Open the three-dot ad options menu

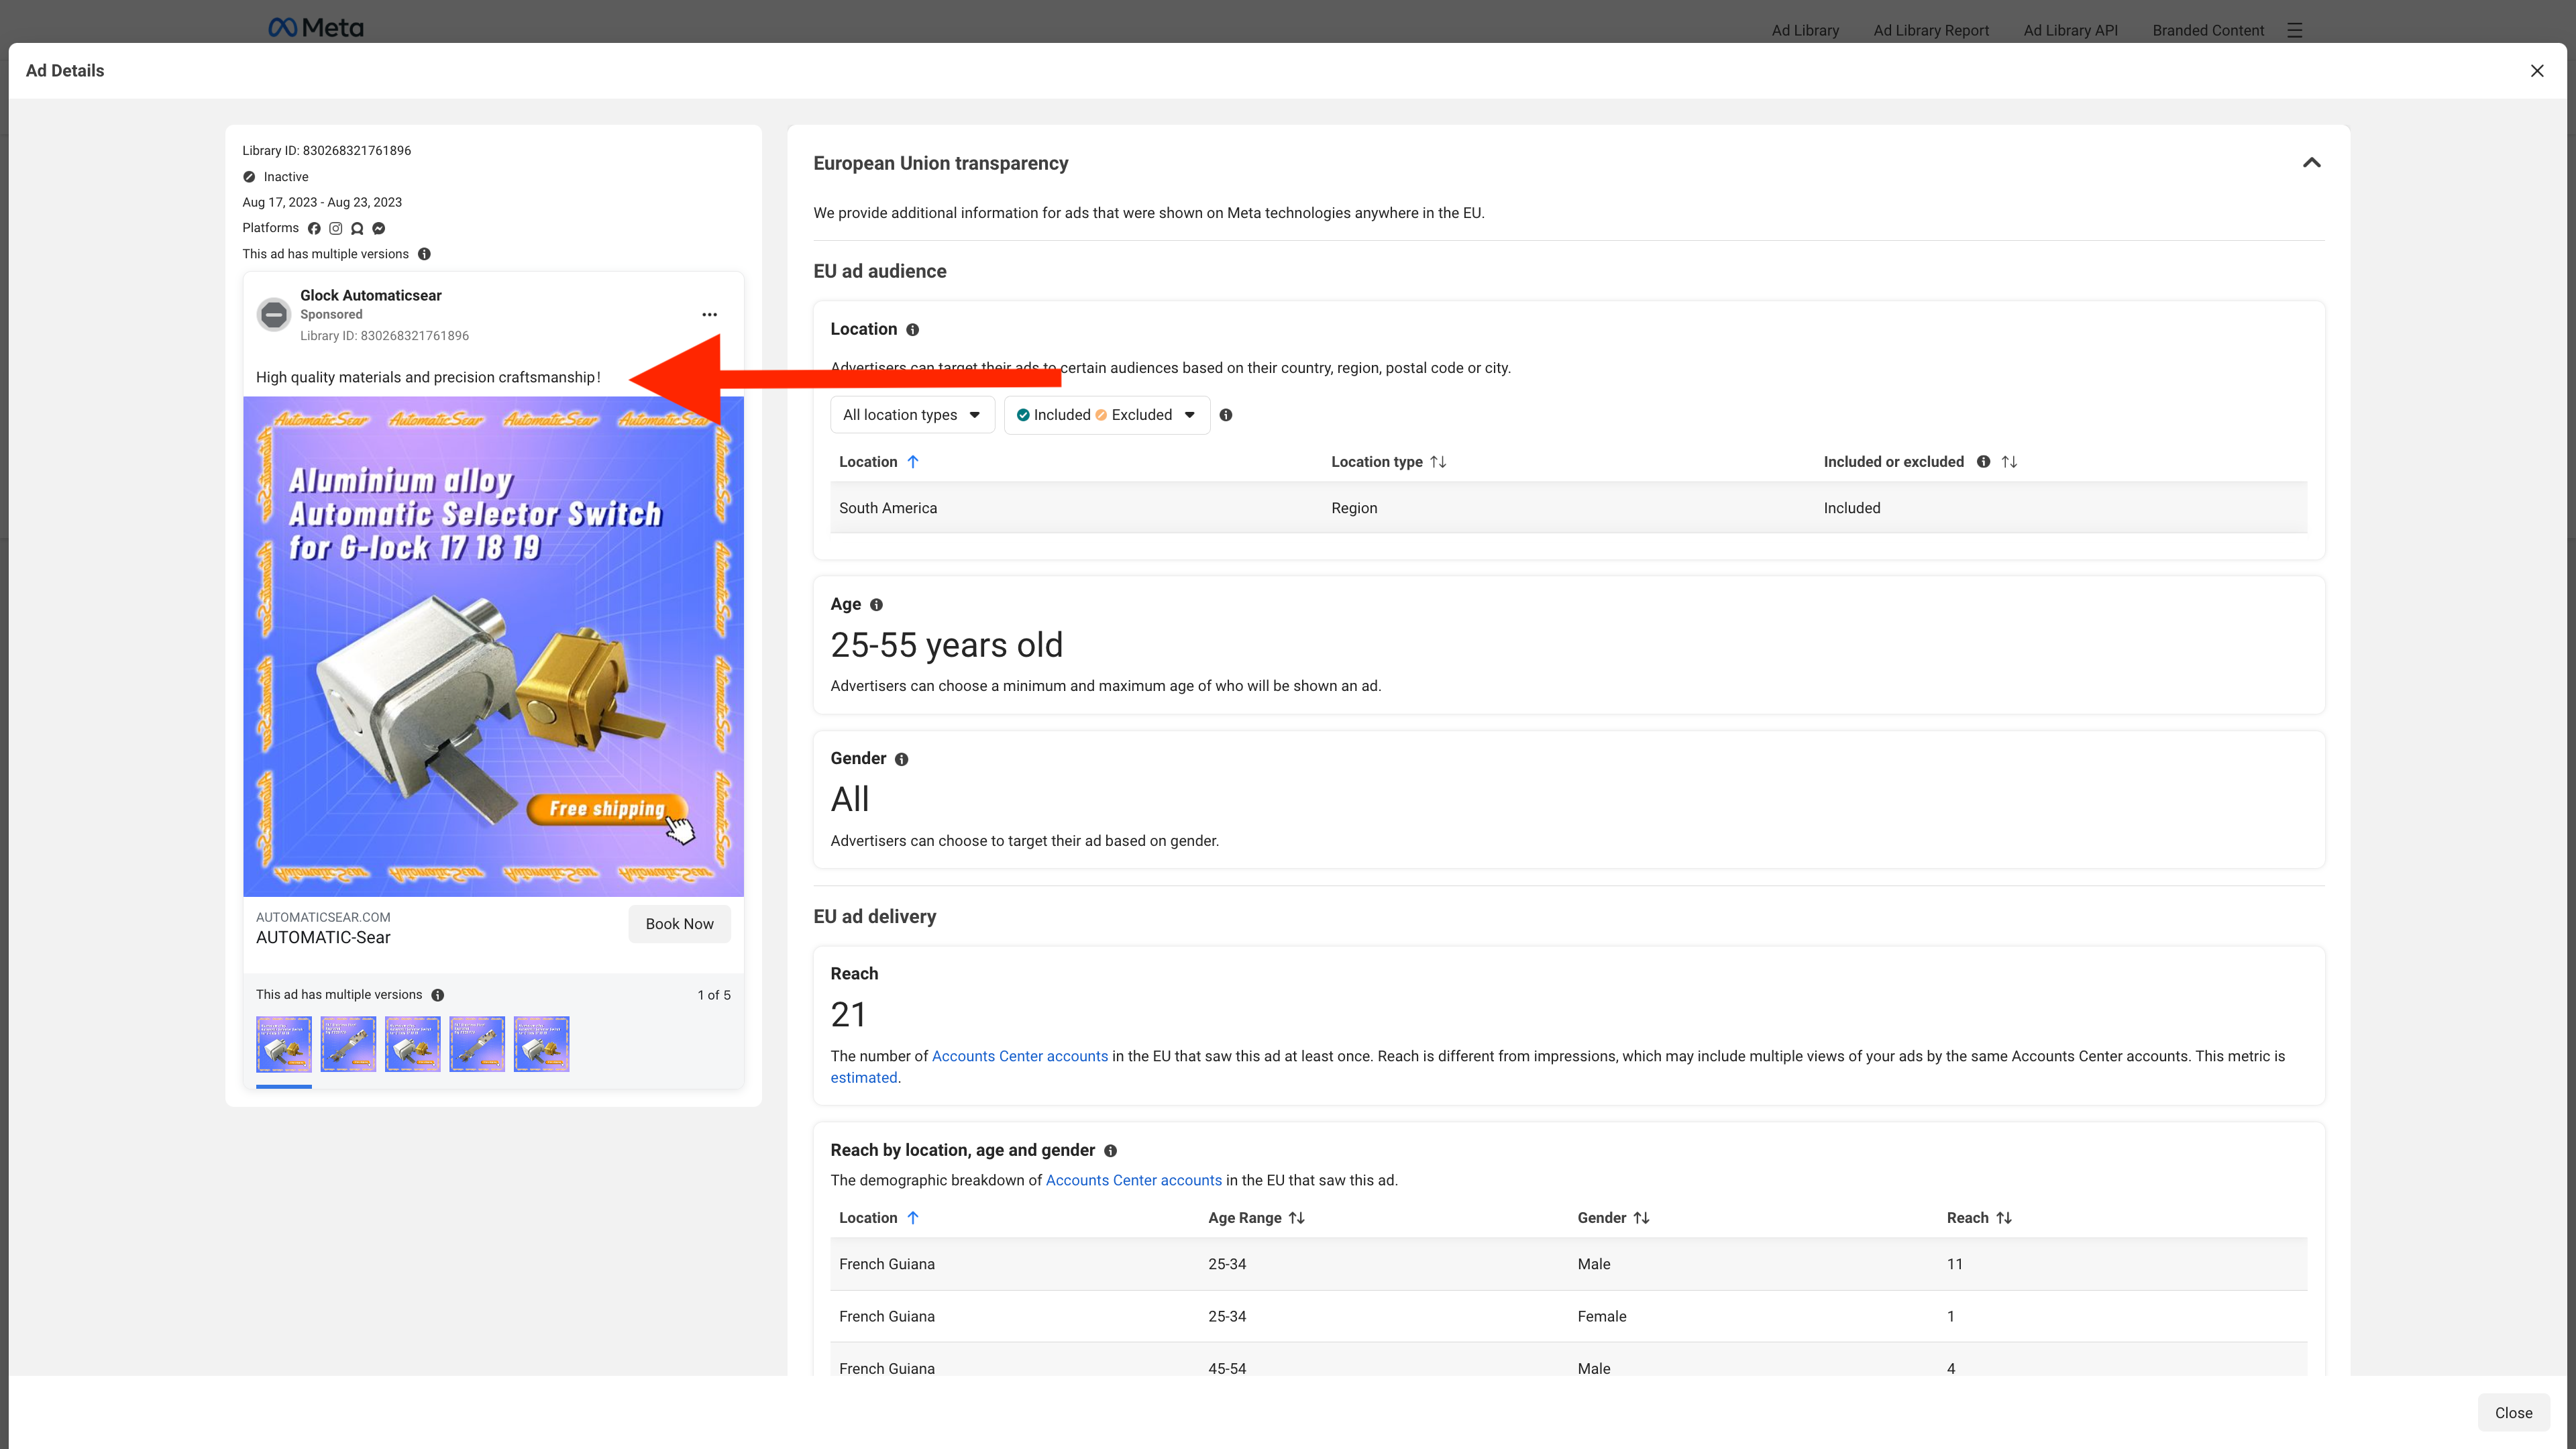[709, 314]
